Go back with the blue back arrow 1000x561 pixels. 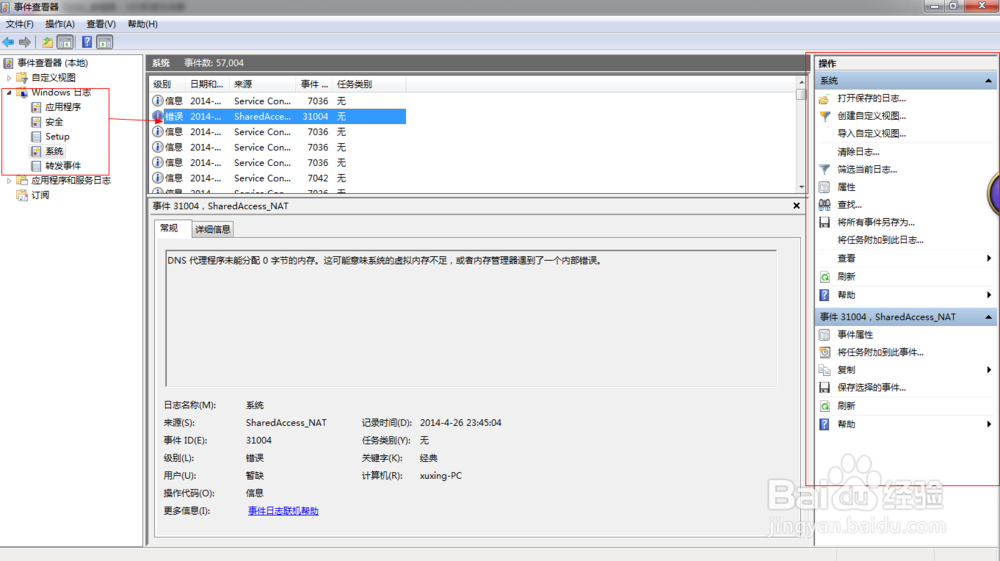[x=8, y=42]
